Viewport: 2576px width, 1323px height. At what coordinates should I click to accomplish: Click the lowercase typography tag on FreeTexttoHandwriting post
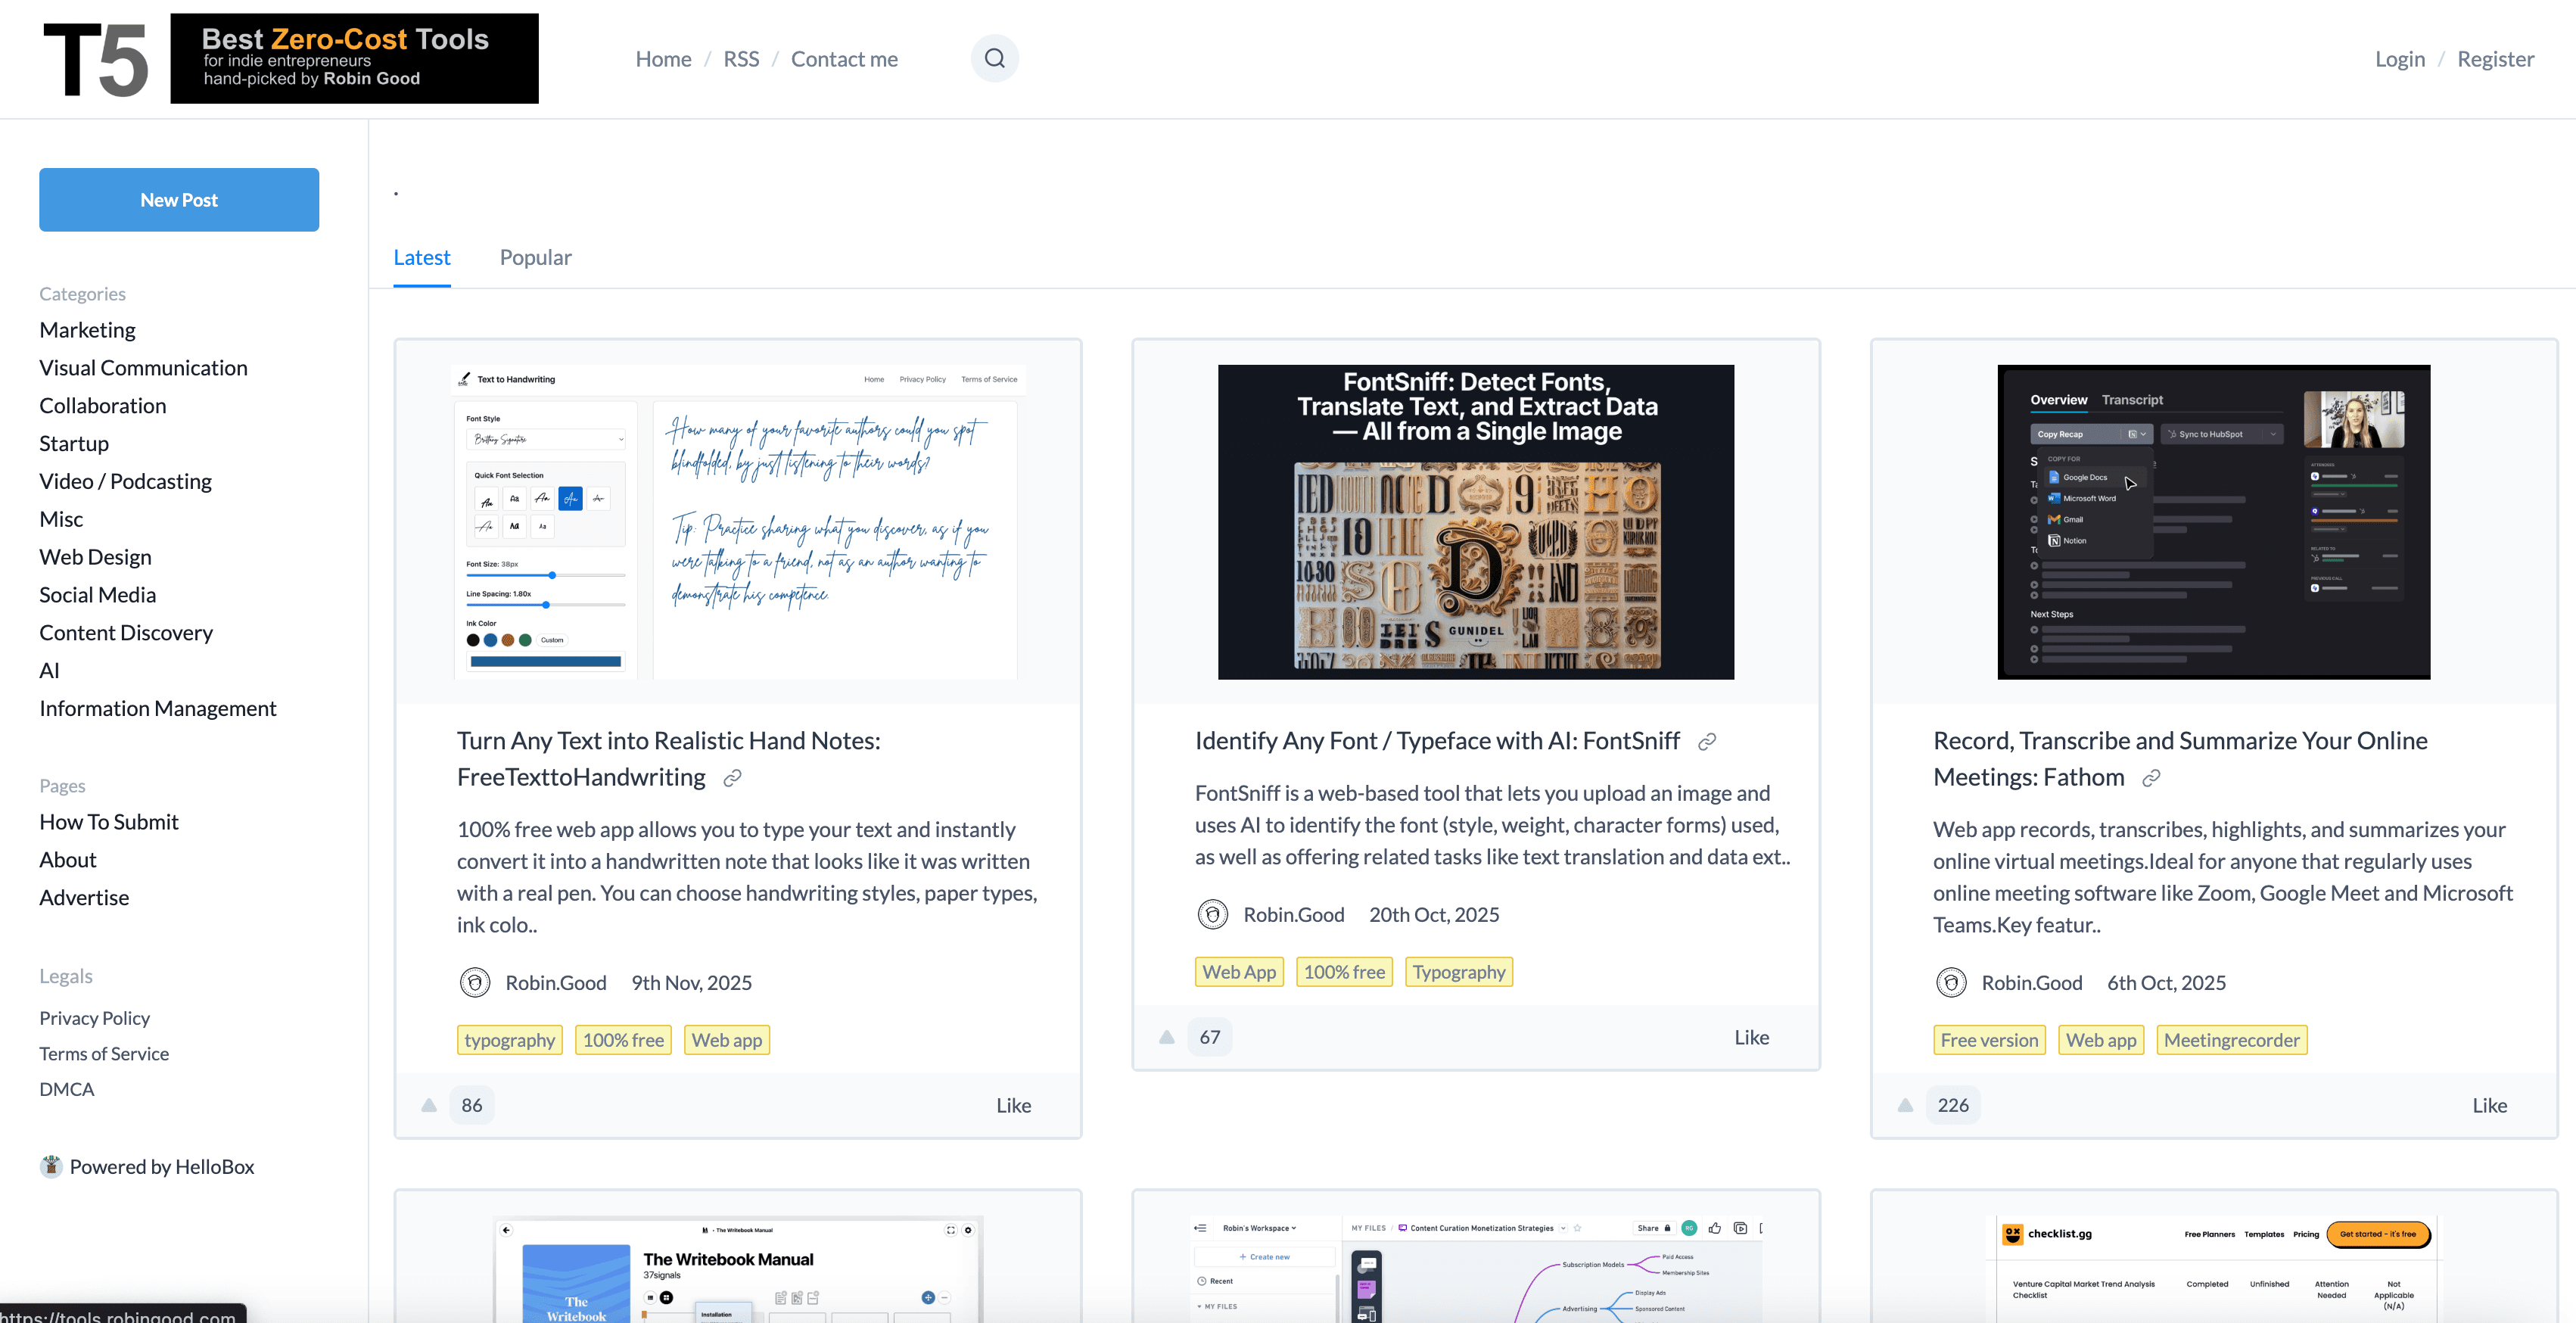509,1040
